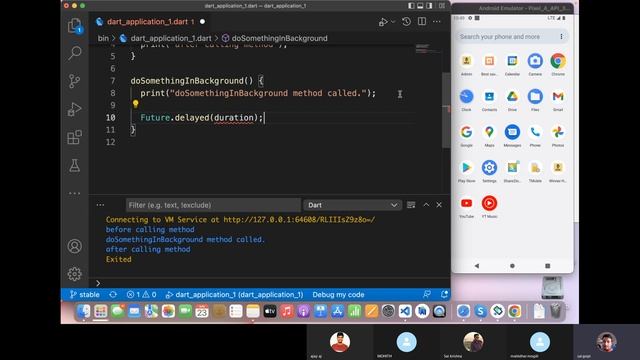Open the Trash in the Dock
This screenshot has width=640, height=360.
(x=555, y=311)
